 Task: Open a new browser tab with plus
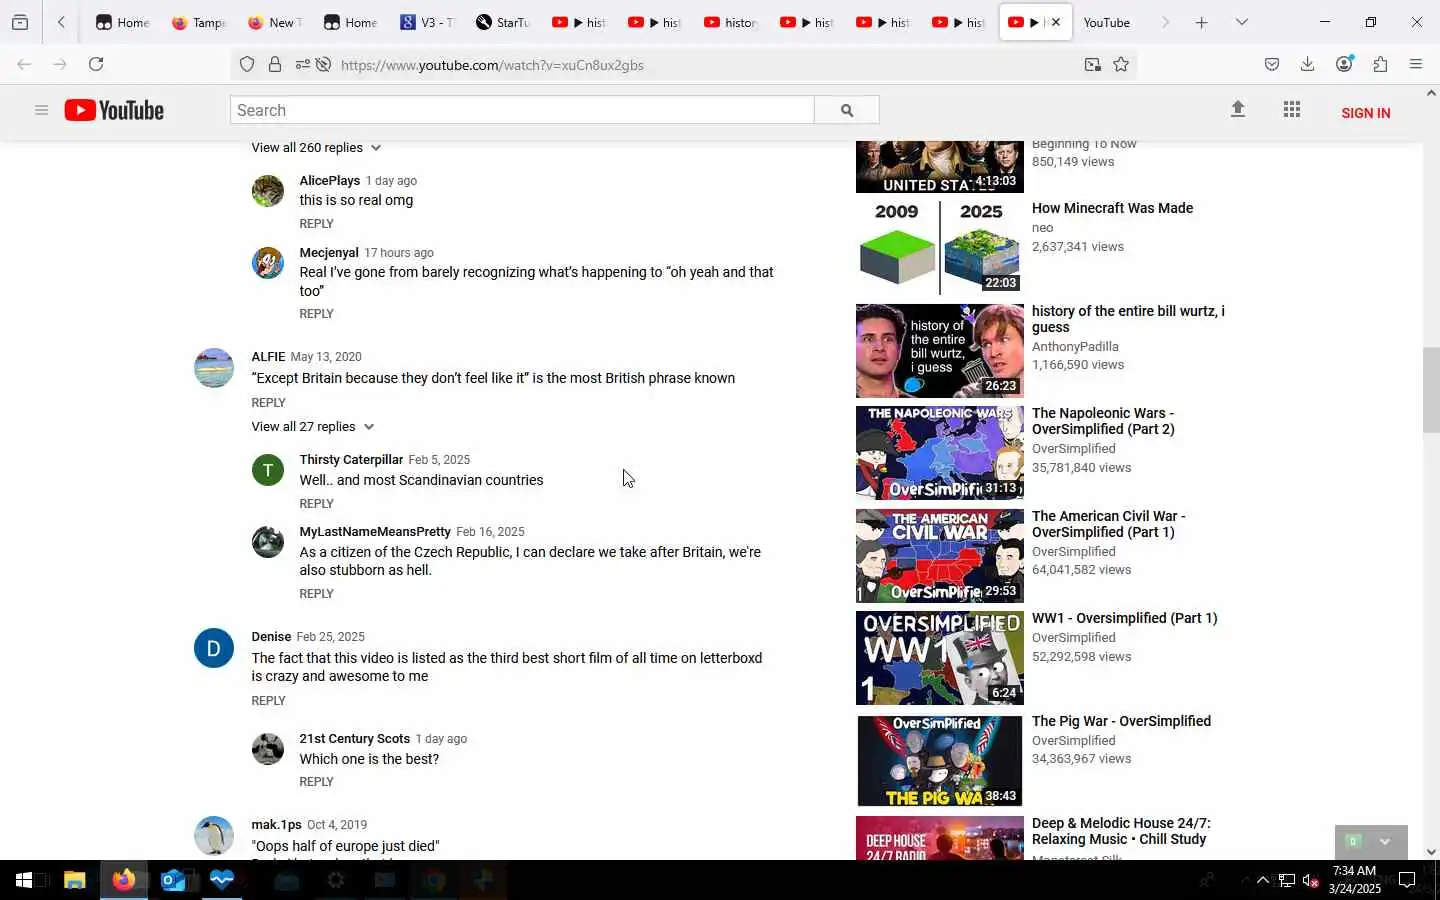[x=1202, y=23]
